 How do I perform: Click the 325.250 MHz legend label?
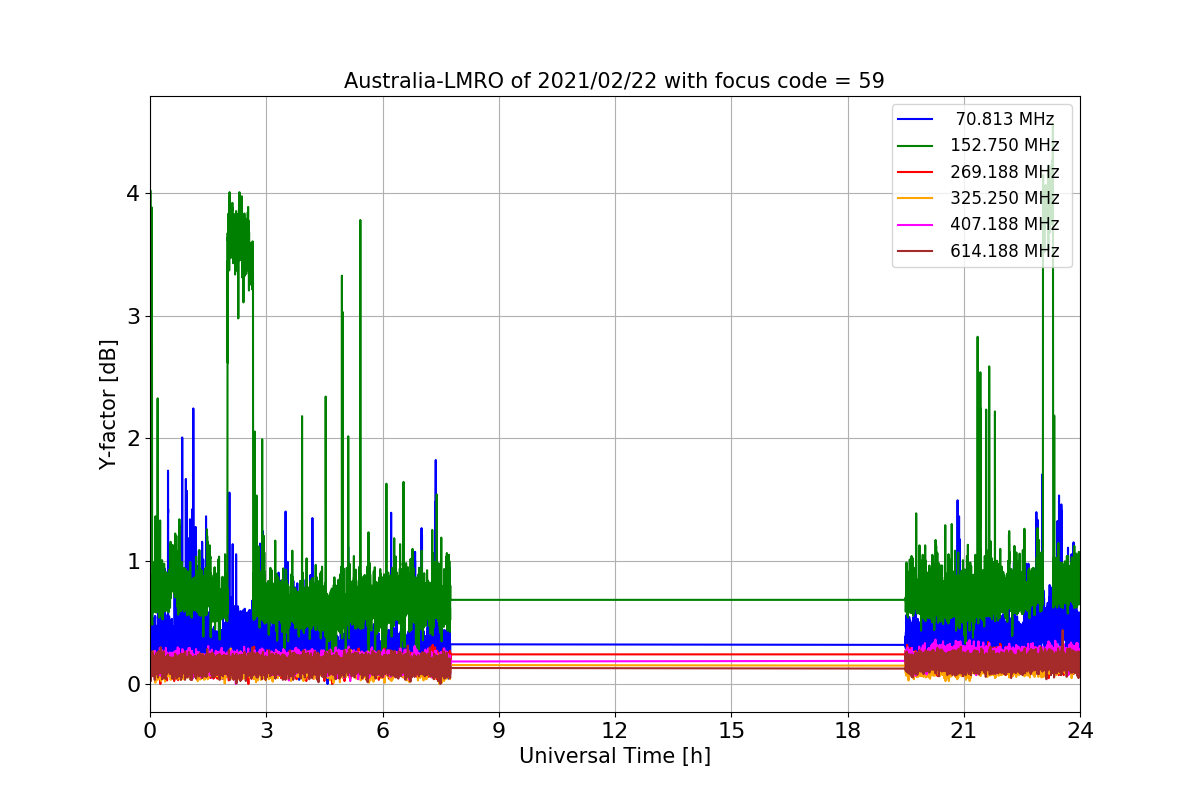[x=1005, y=198]
